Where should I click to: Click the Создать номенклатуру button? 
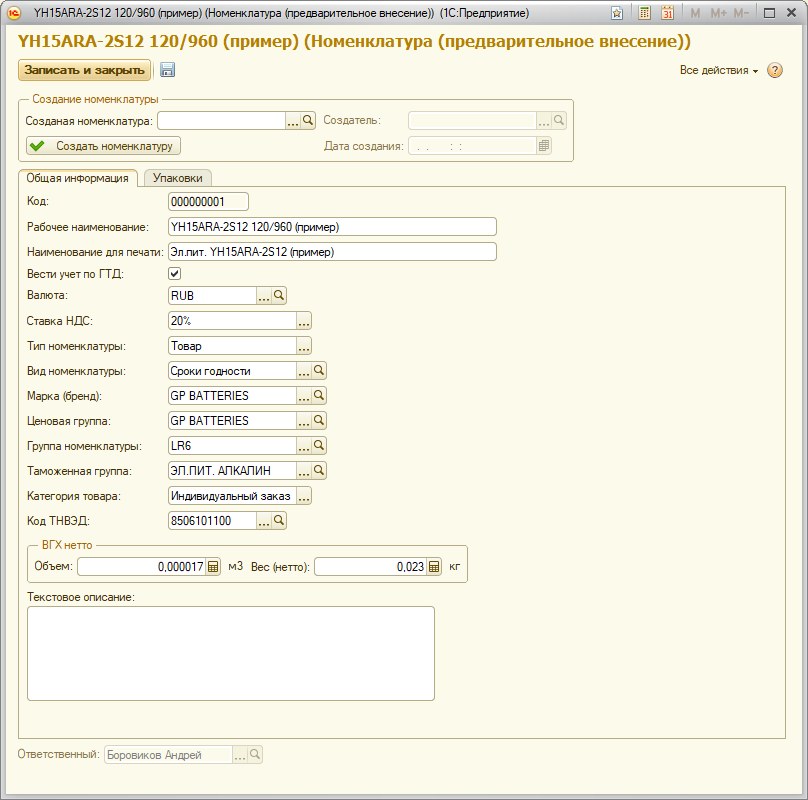[103, 146]
